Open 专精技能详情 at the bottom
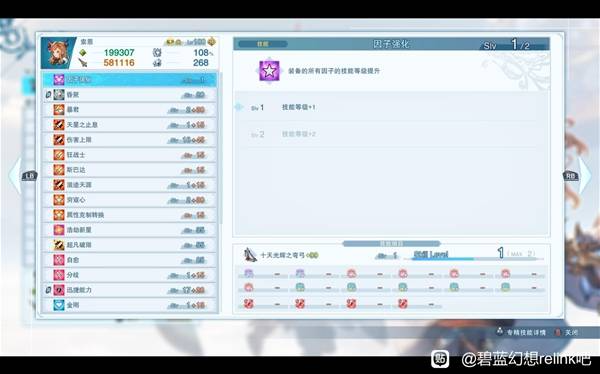Screen dimensions: 600x374 (x=526, y=333)
